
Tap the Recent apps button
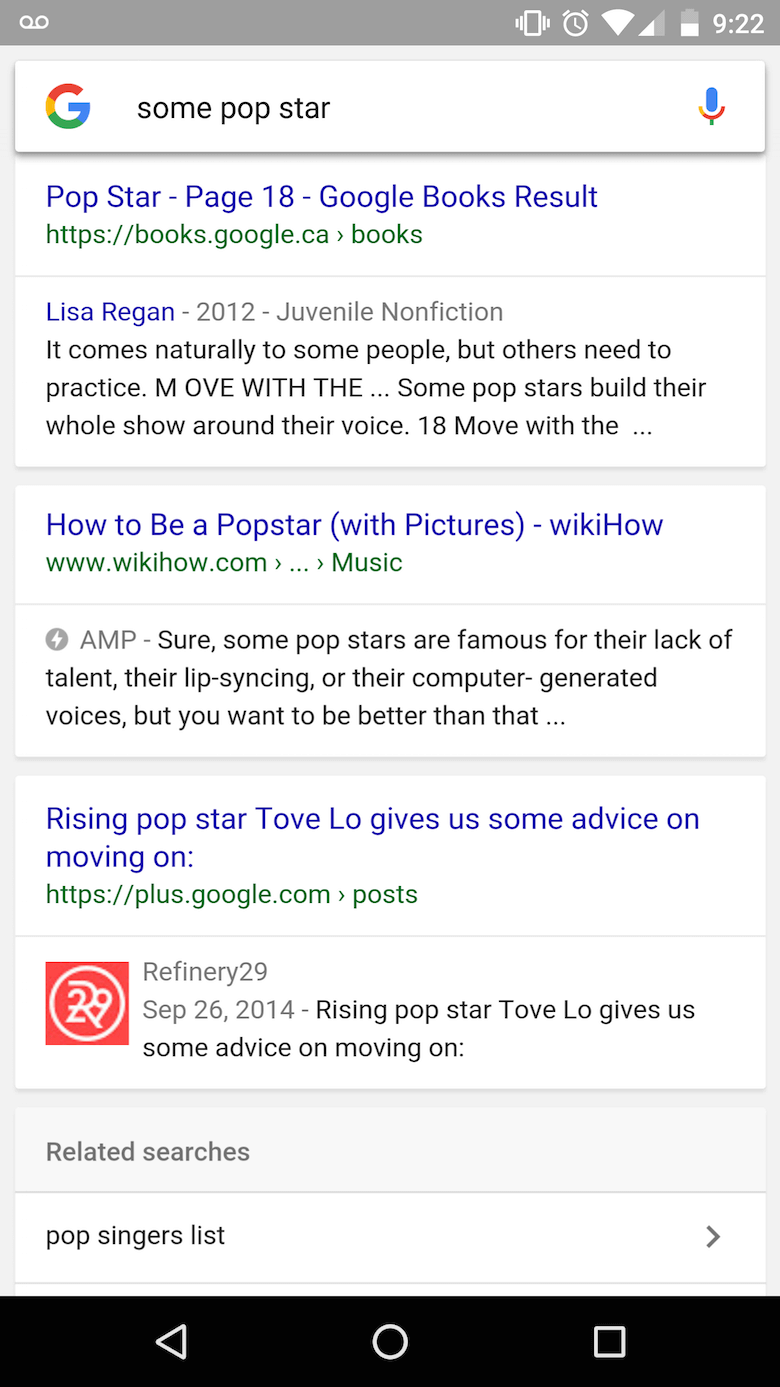(x=608, y=1342)
